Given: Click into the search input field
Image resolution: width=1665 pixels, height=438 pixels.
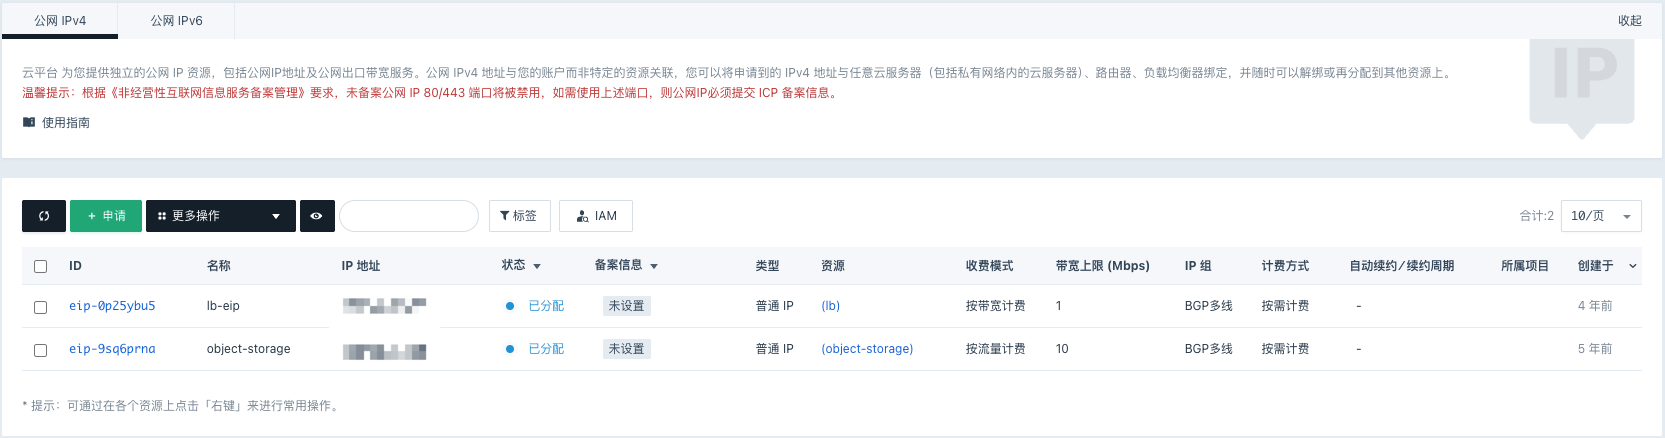Looking at the screenshot, I should [x=409, y=216].
